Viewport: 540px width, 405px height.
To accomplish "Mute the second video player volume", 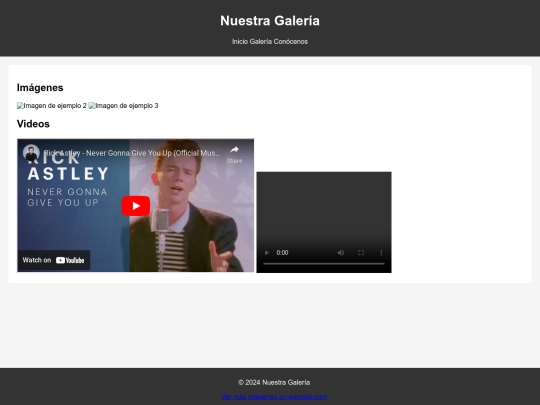I will (x=341, y=253).
